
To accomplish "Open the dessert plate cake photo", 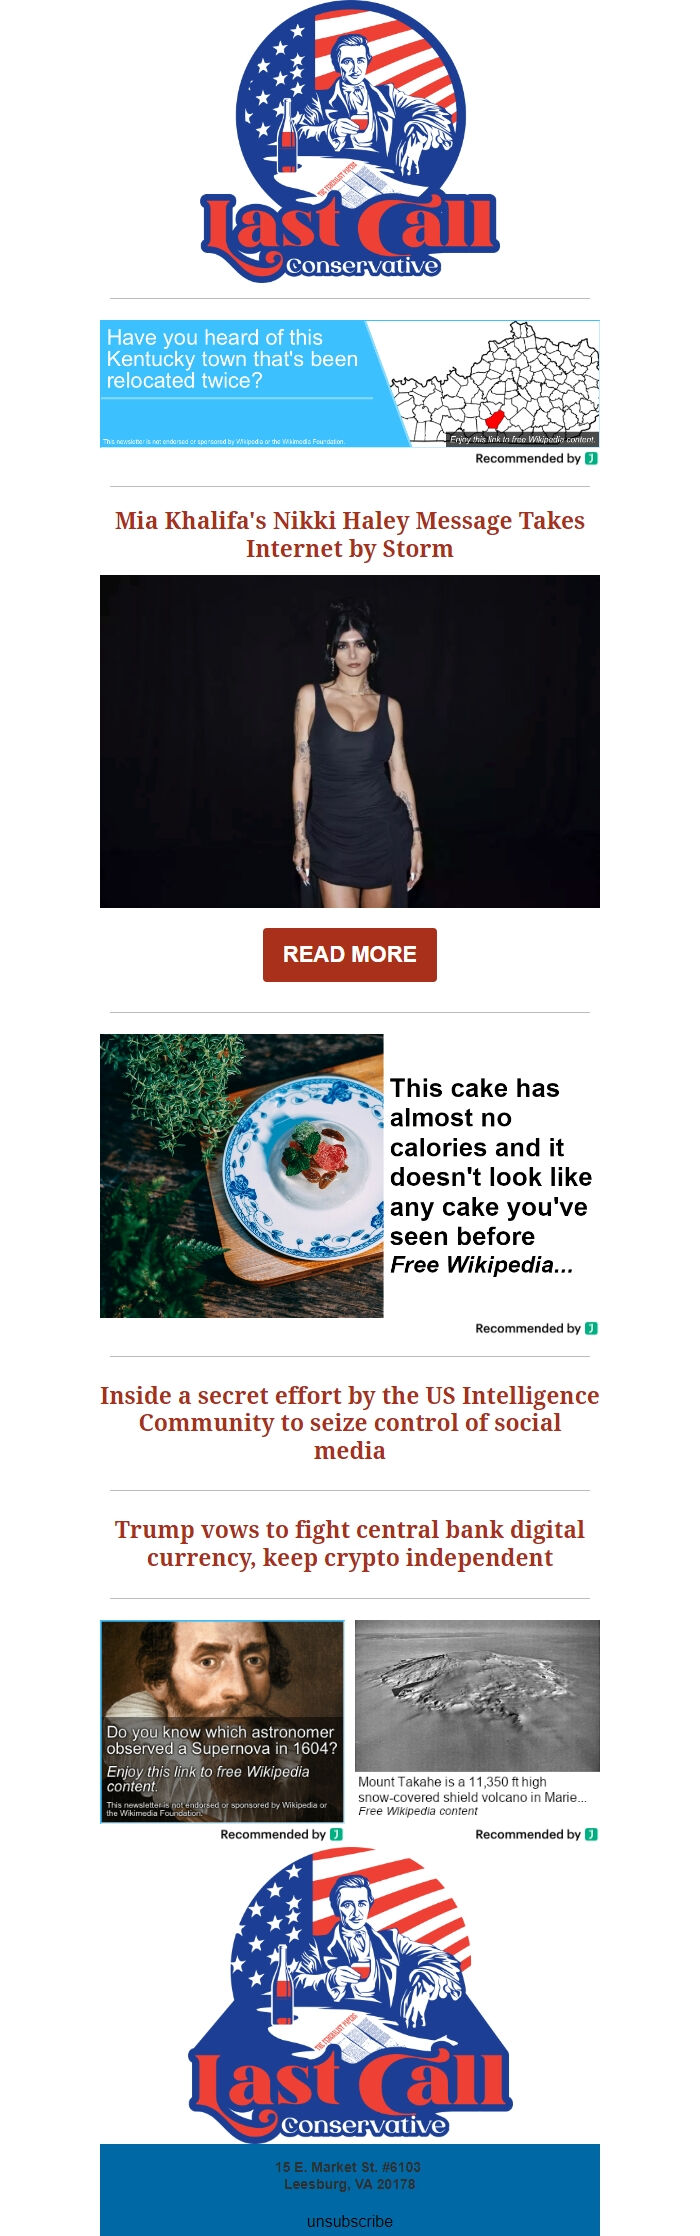I will click(242, 1176).
